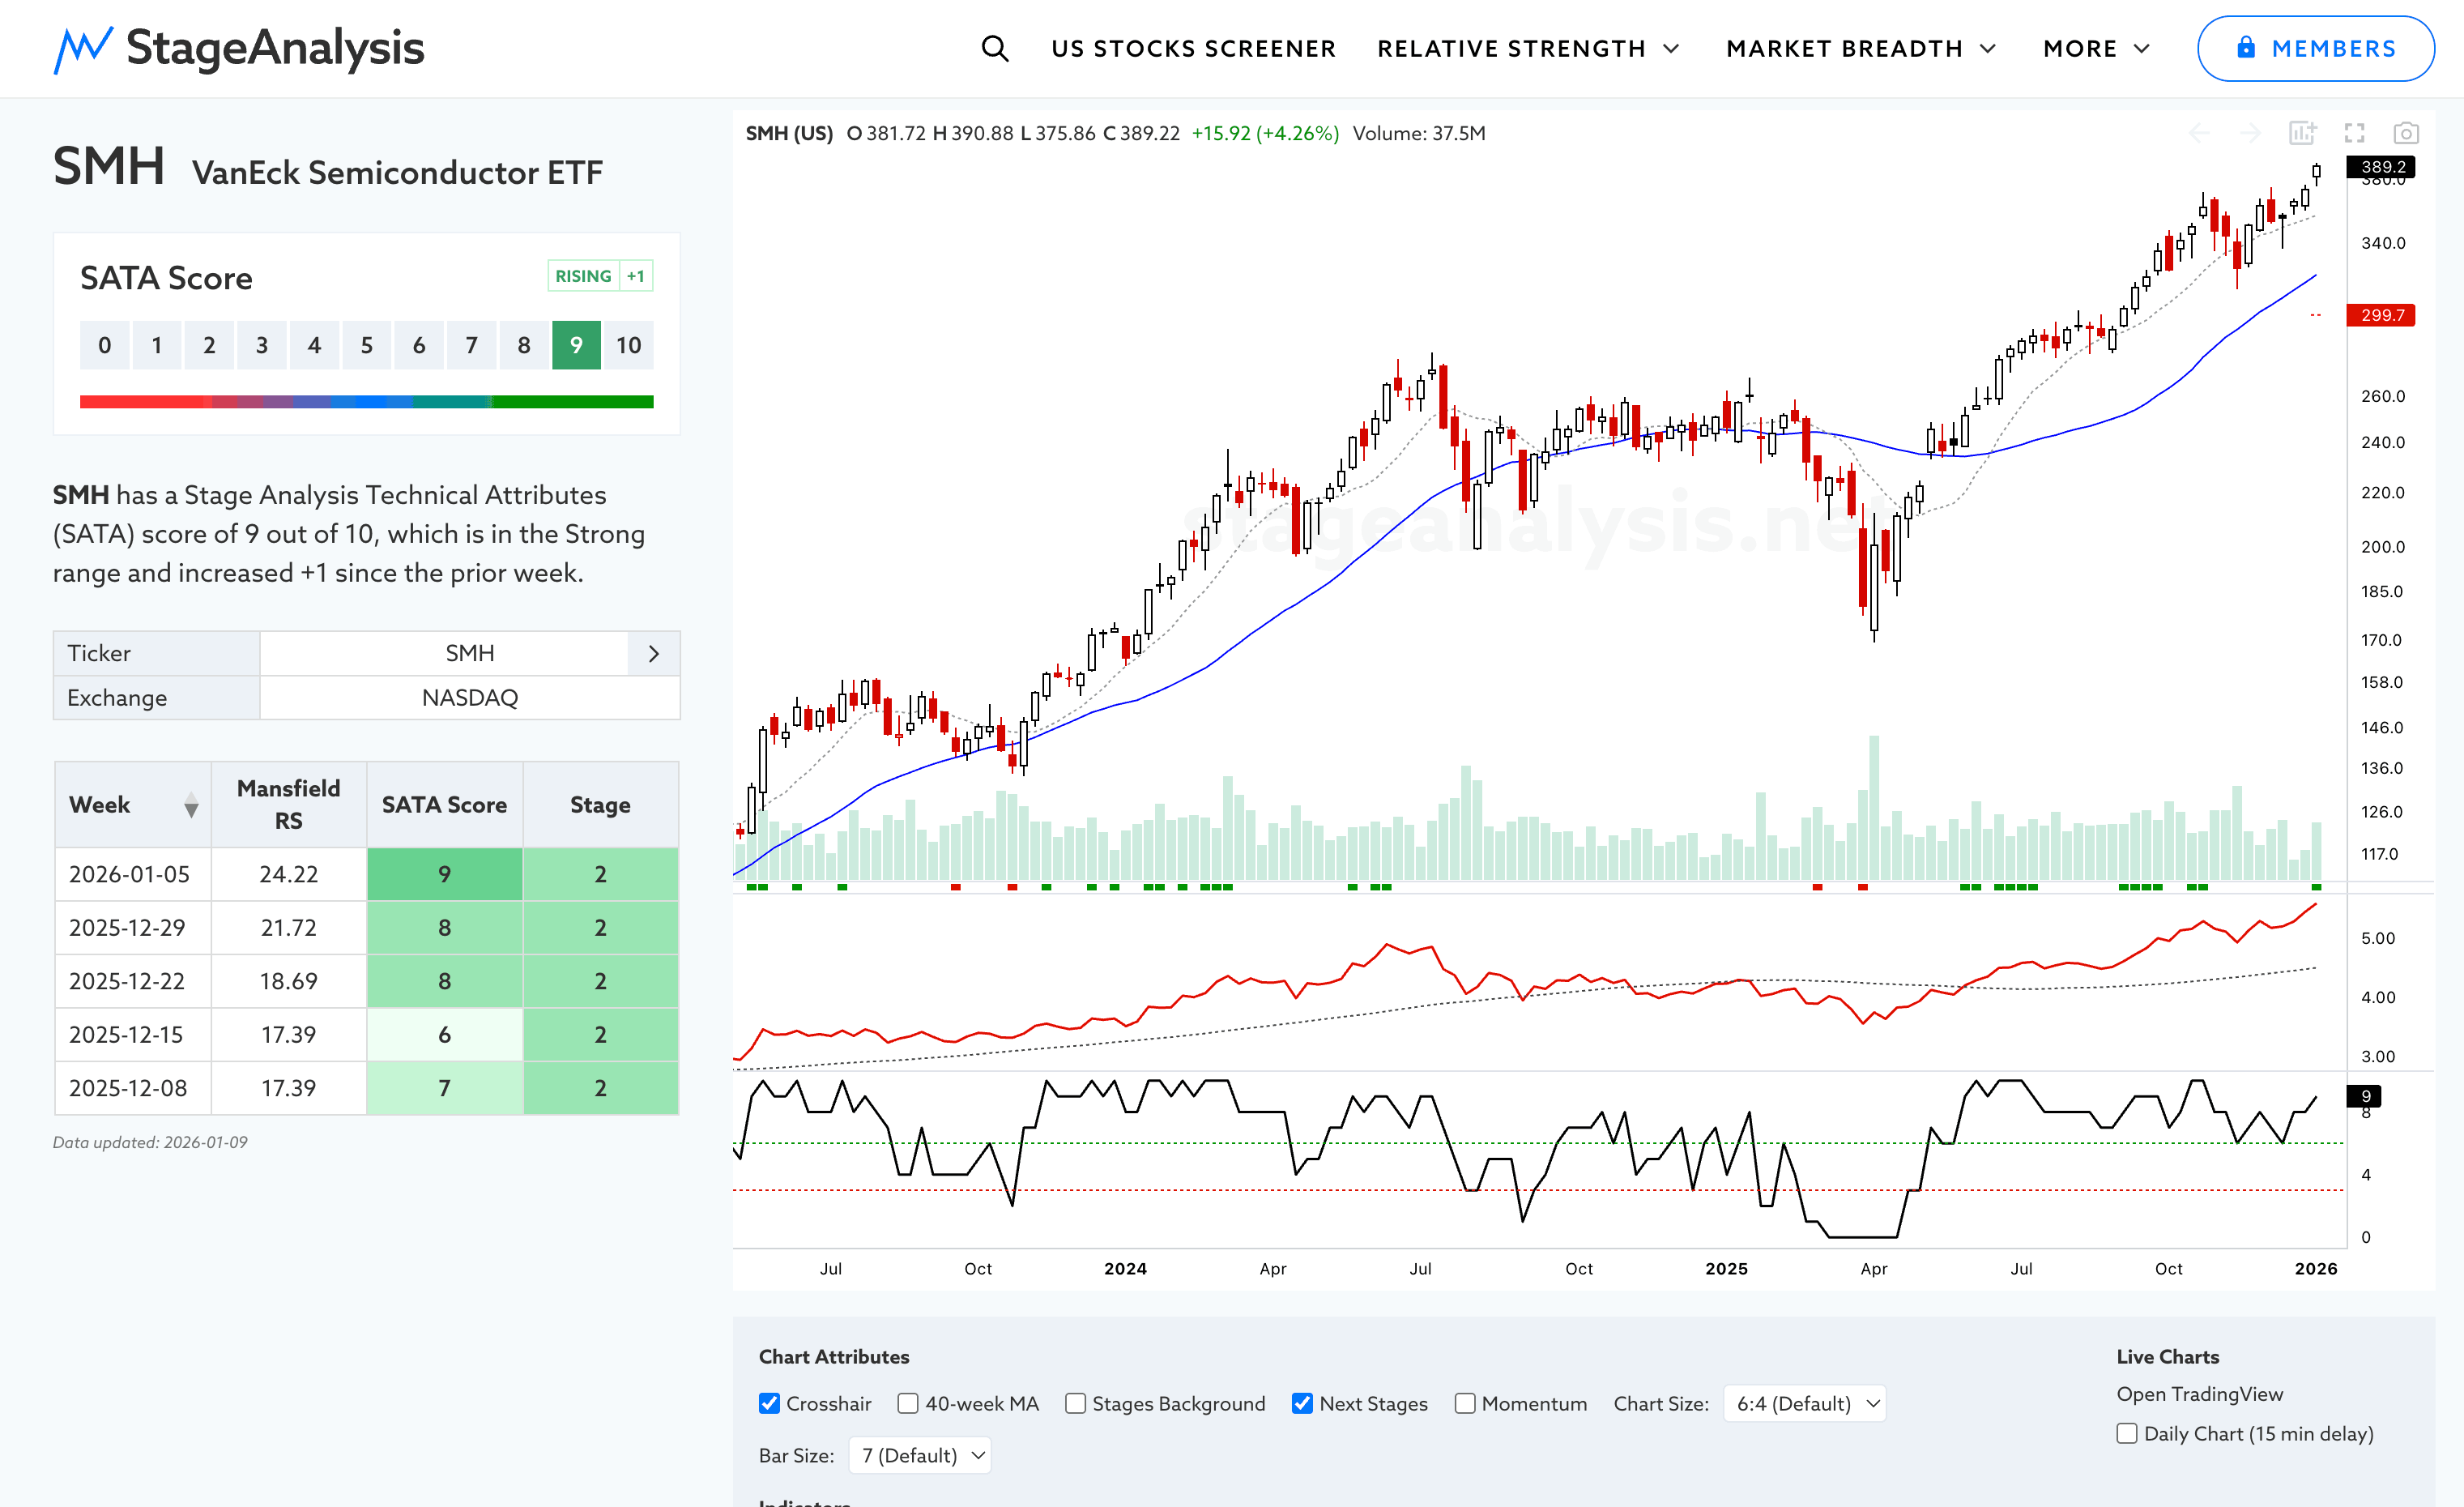Disable the Crosshair checkbox
2464x1507 pixels.
point(769,1403)
